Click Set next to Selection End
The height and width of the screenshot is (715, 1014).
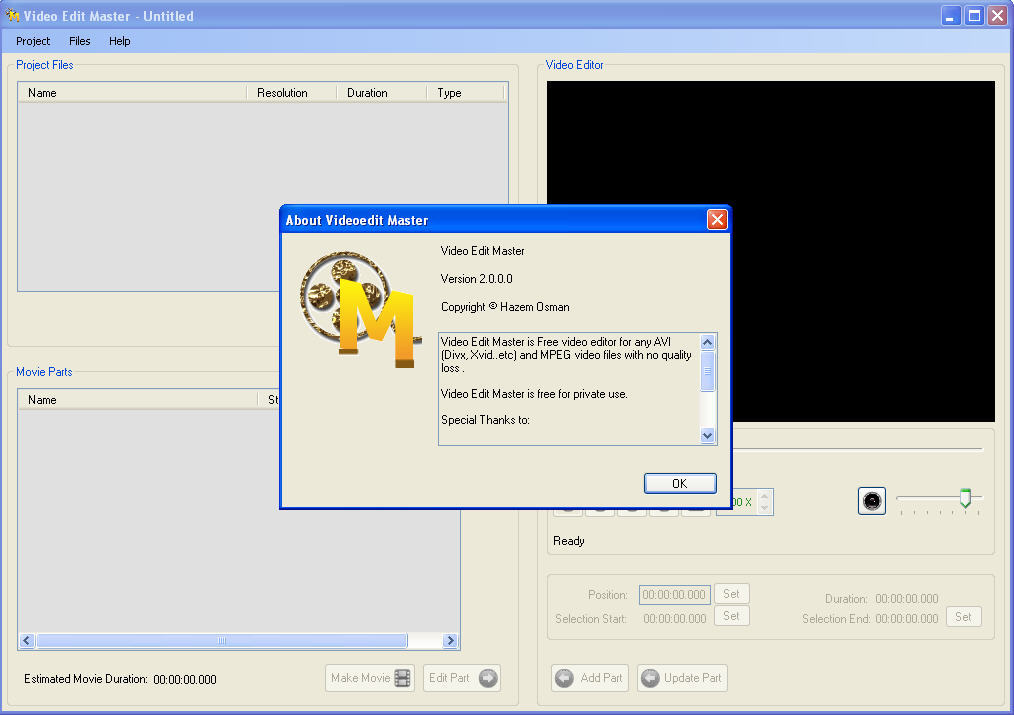click(963, 616)
